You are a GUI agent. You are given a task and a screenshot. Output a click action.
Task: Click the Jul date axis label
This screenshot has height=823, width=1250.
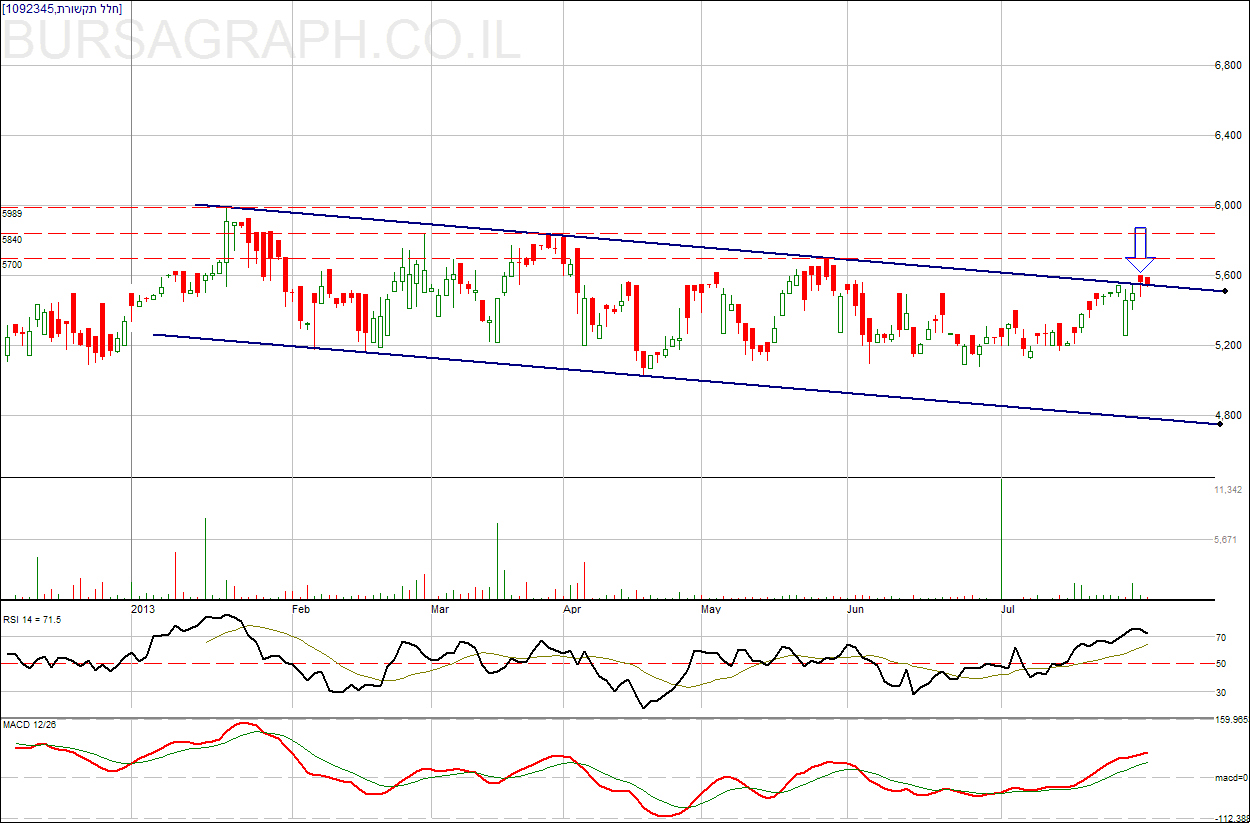pyautogui.click(x=1010, y=608)
